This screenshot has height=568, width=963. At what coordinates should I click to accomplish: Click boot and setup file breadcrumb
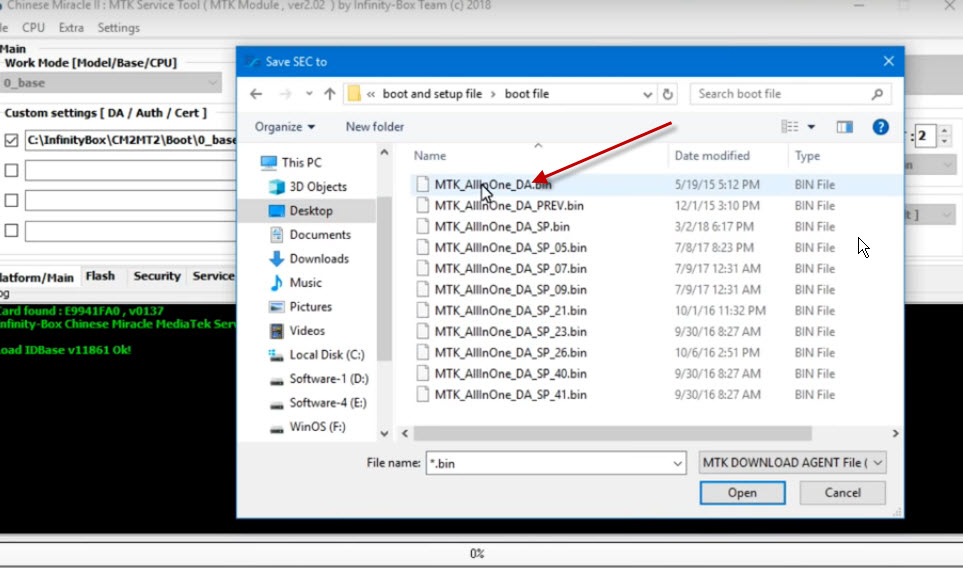(x=432, y=94)
